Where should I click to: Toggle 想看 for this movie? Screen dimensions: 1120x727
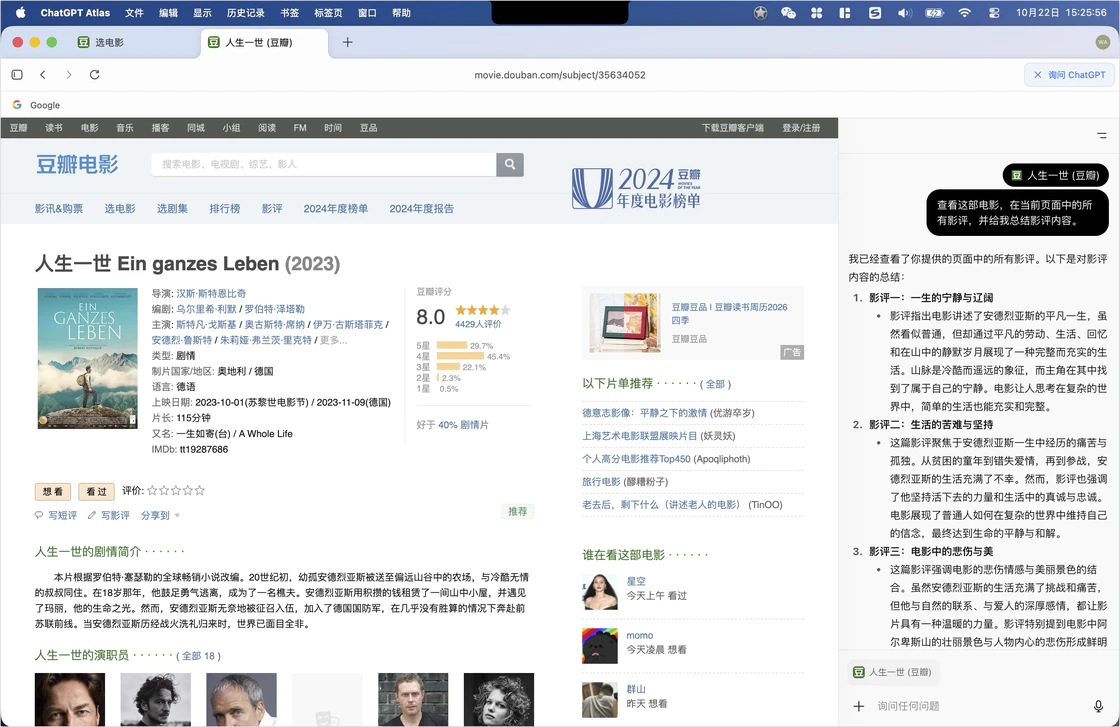[52, 491]
